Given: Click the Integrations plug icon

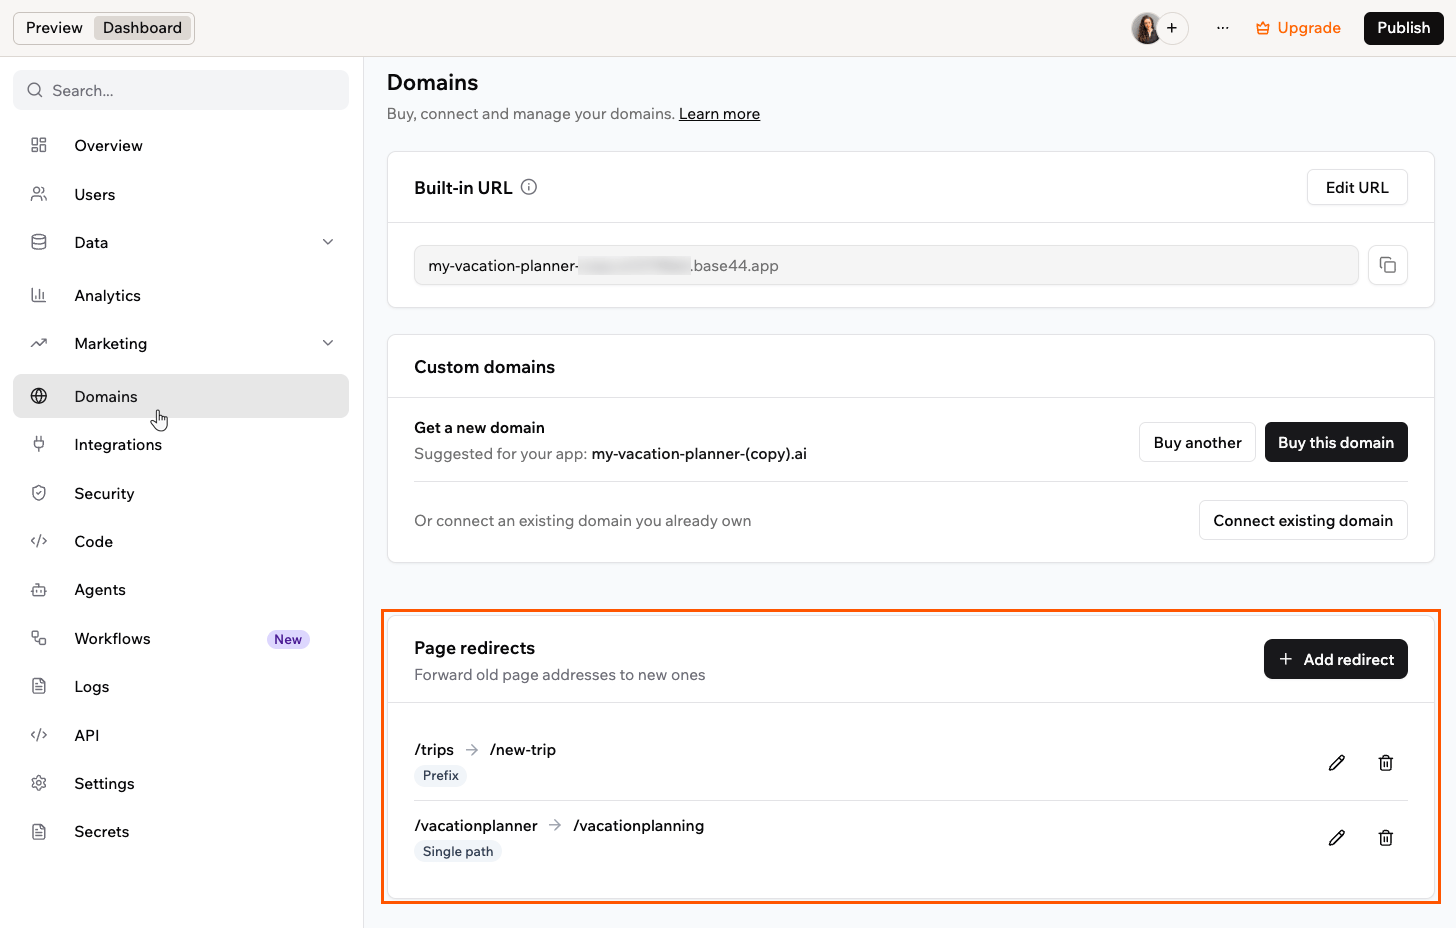Looking at the screenshot, I should tap(39, 444).
